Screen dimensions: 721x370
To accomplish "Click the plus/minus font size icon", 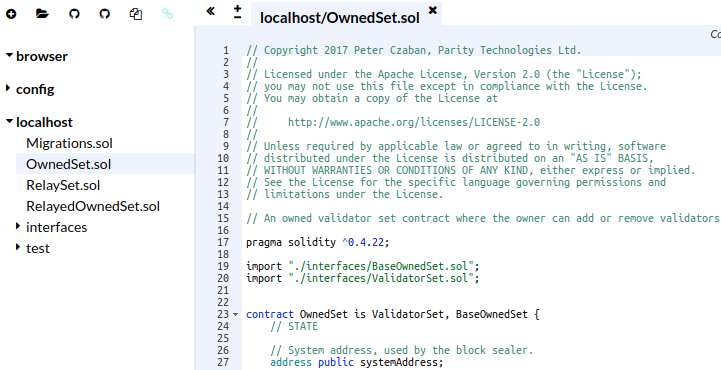I will pos(237,12).
